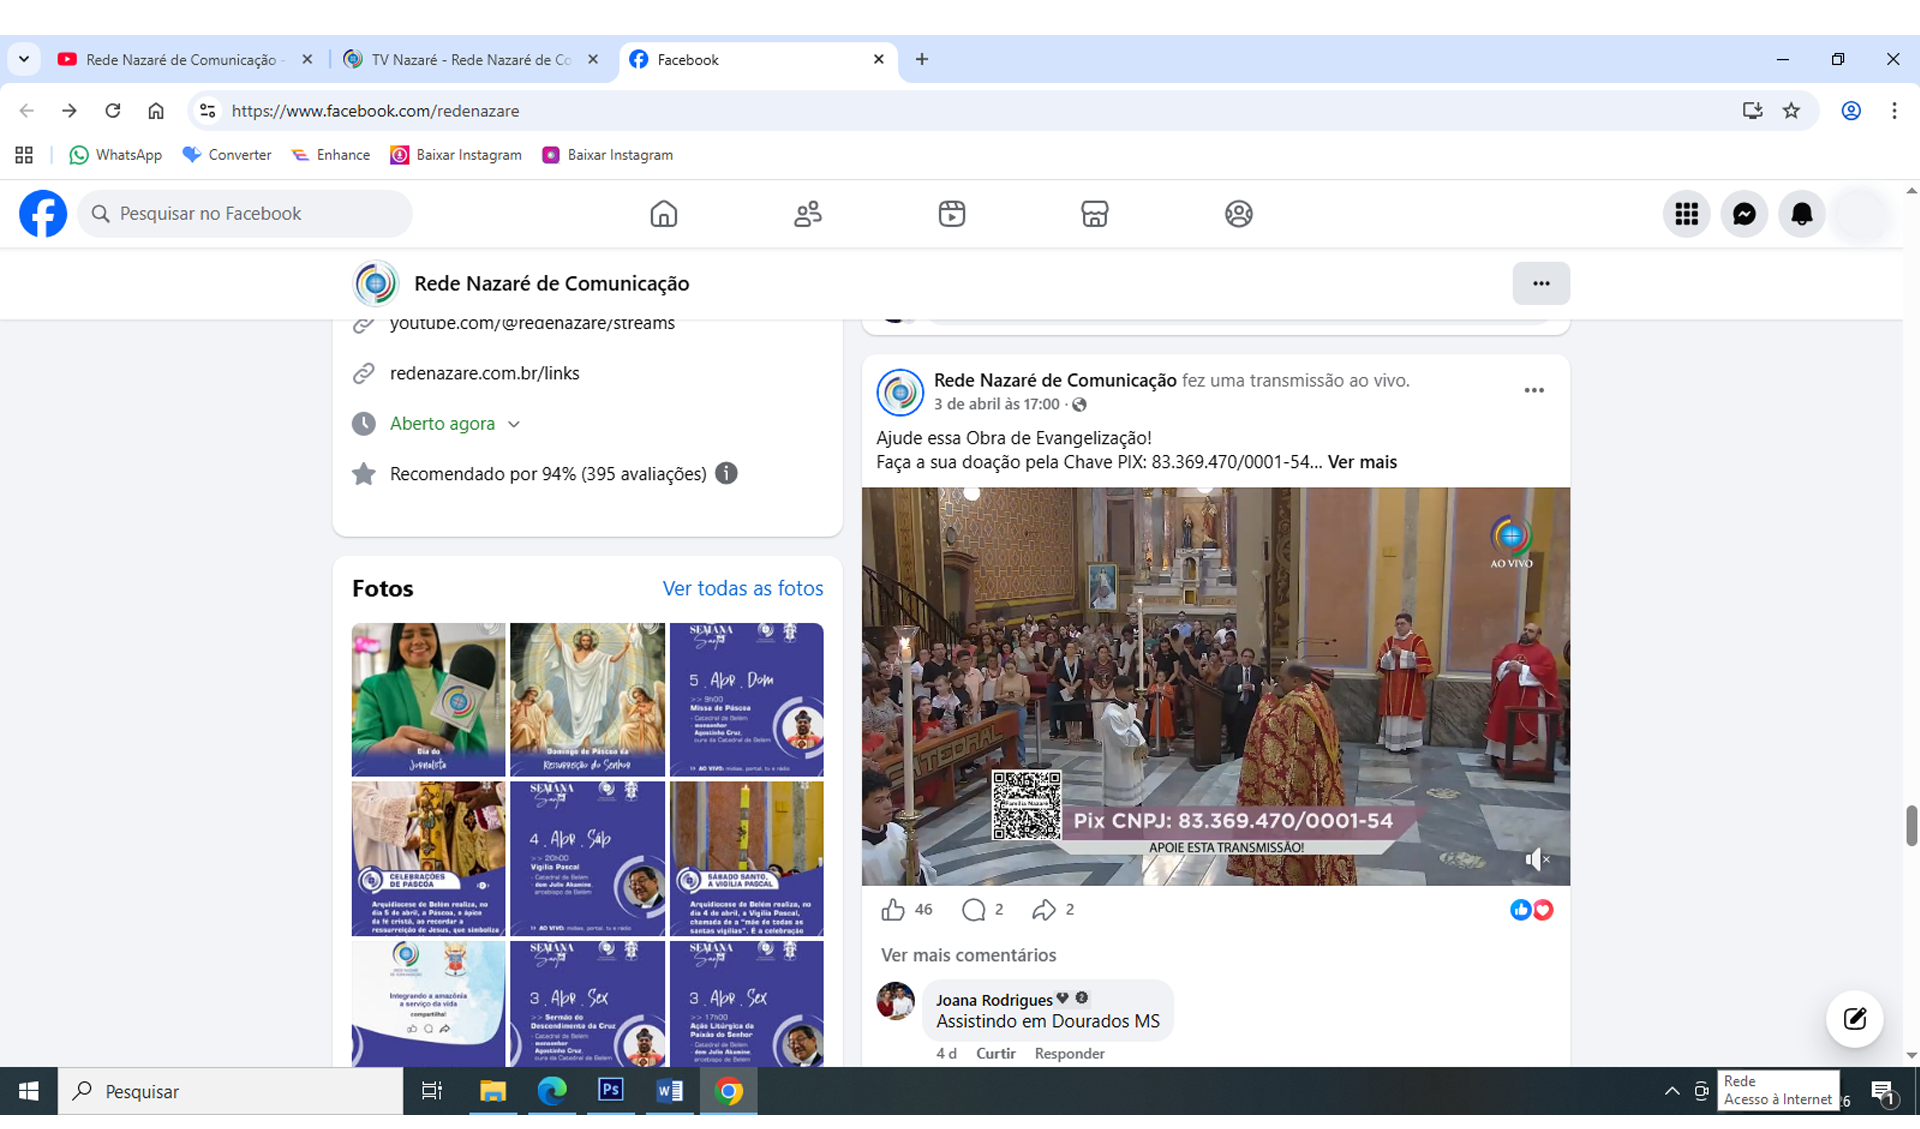This screenshot has width=1920, height=1129.
Task: Go to Facebook Marketplace icon
Action: 1094,214
